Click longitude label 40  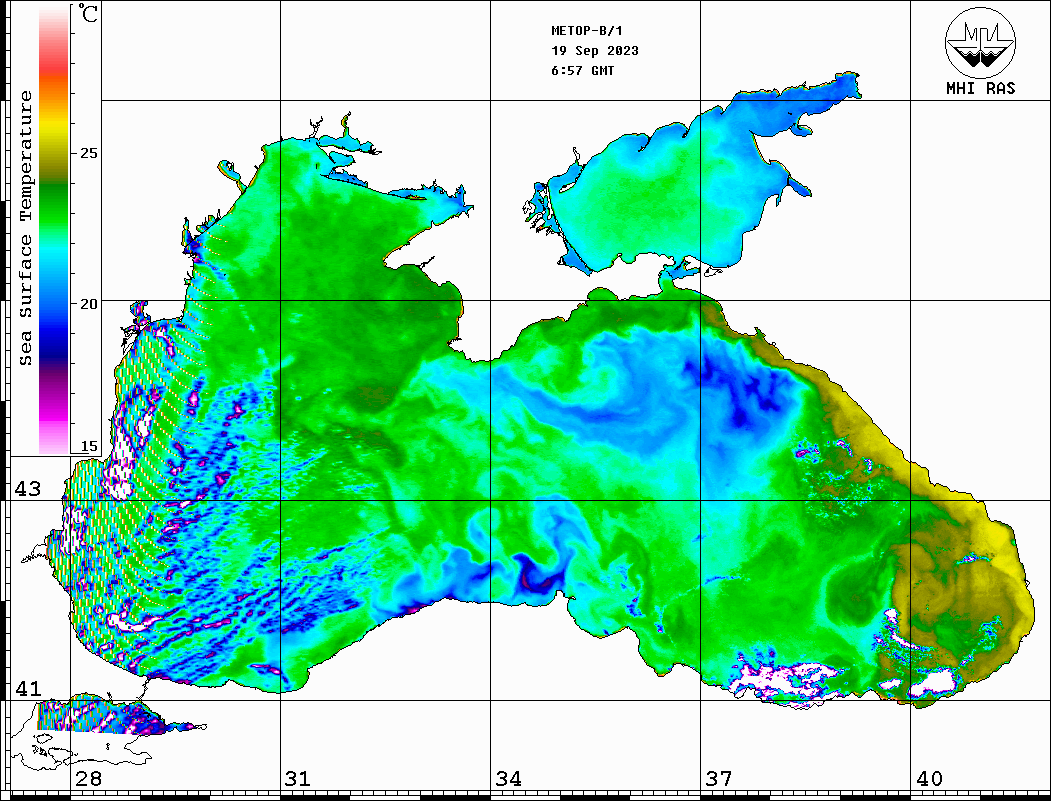tap(929, 778)
